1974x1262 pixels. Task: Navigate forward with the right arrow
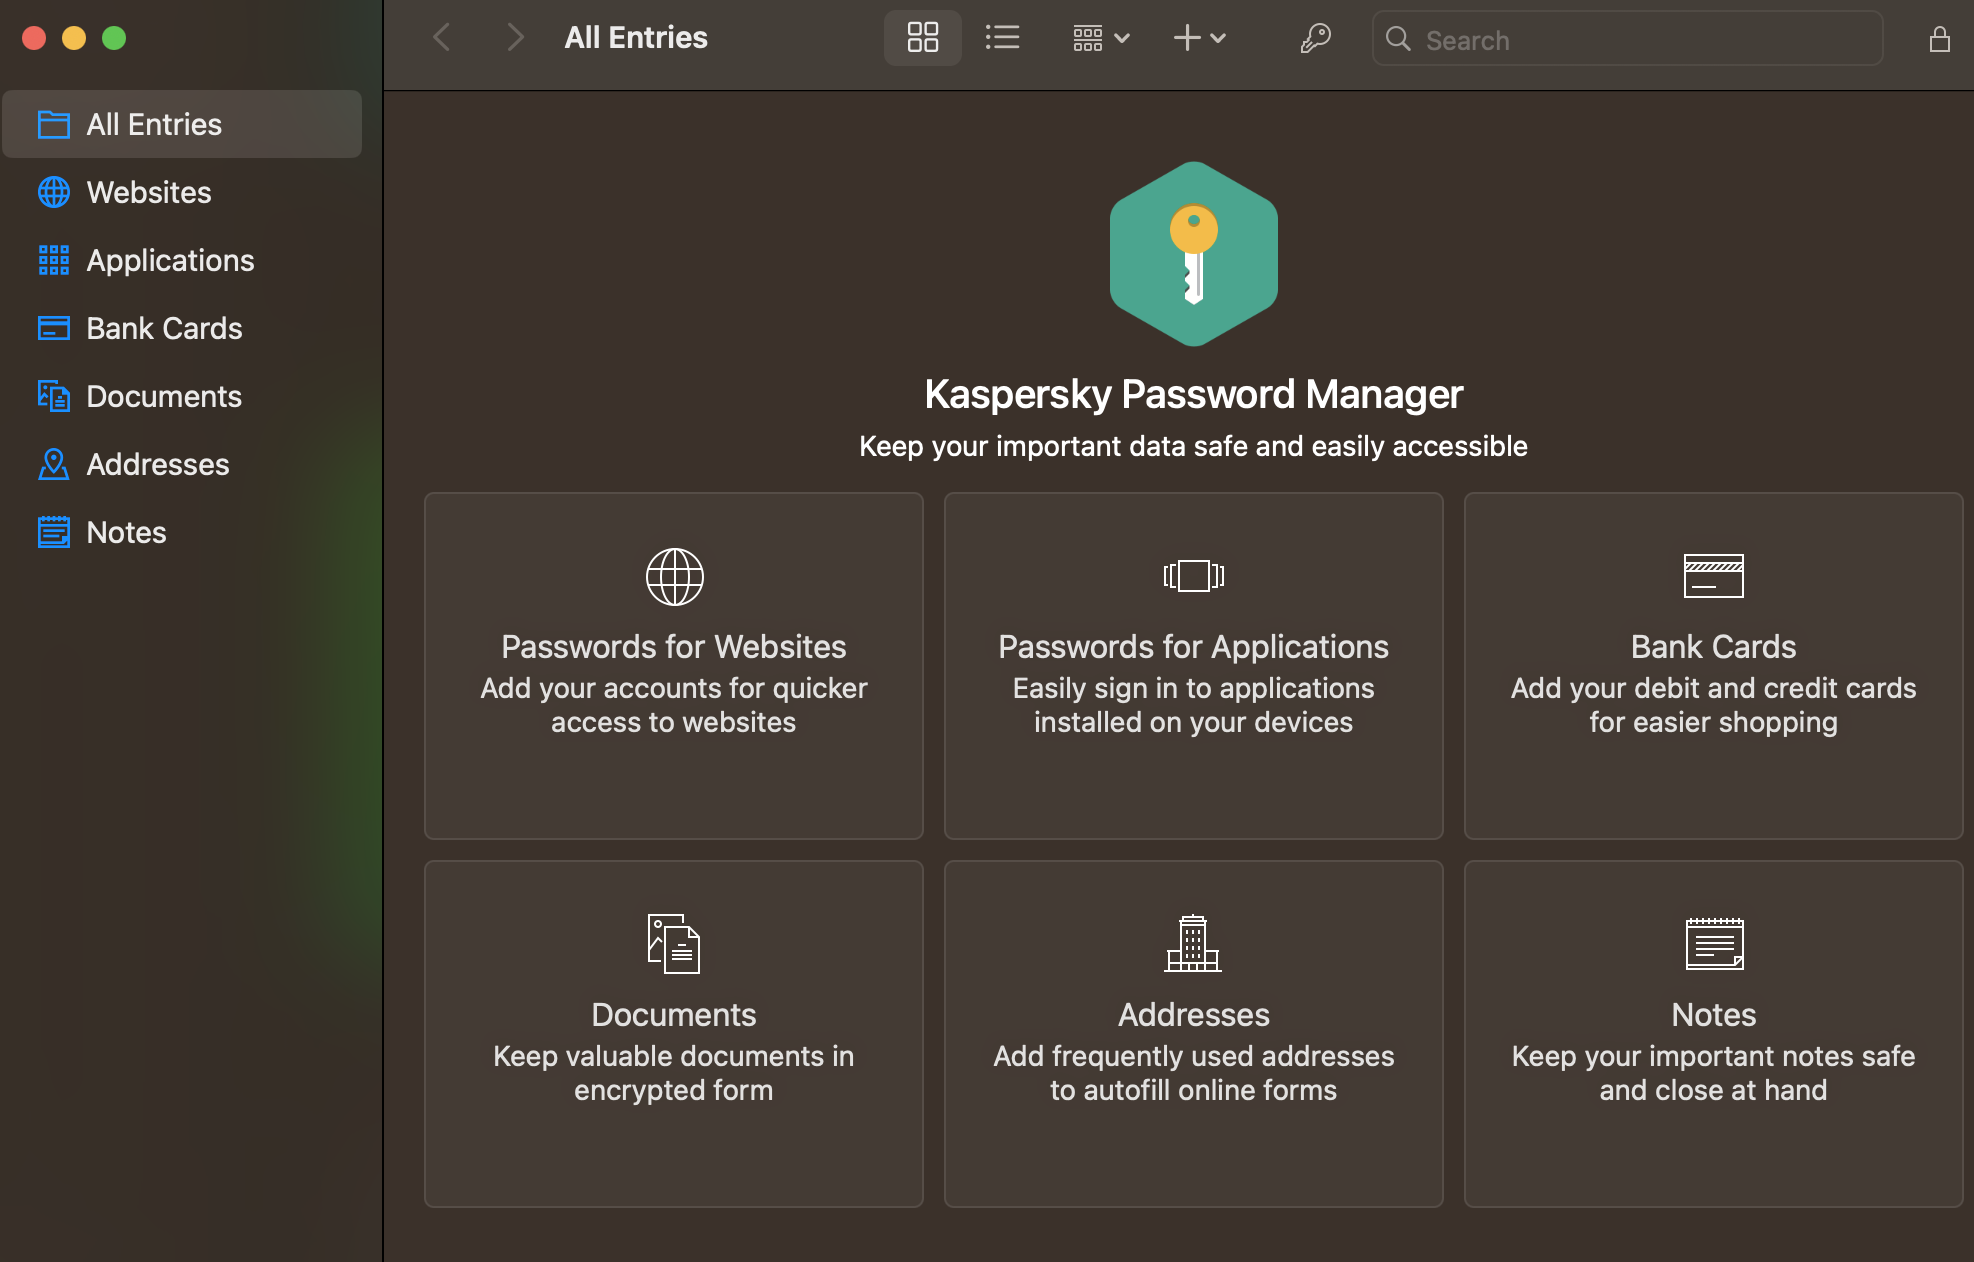[515, 38]
